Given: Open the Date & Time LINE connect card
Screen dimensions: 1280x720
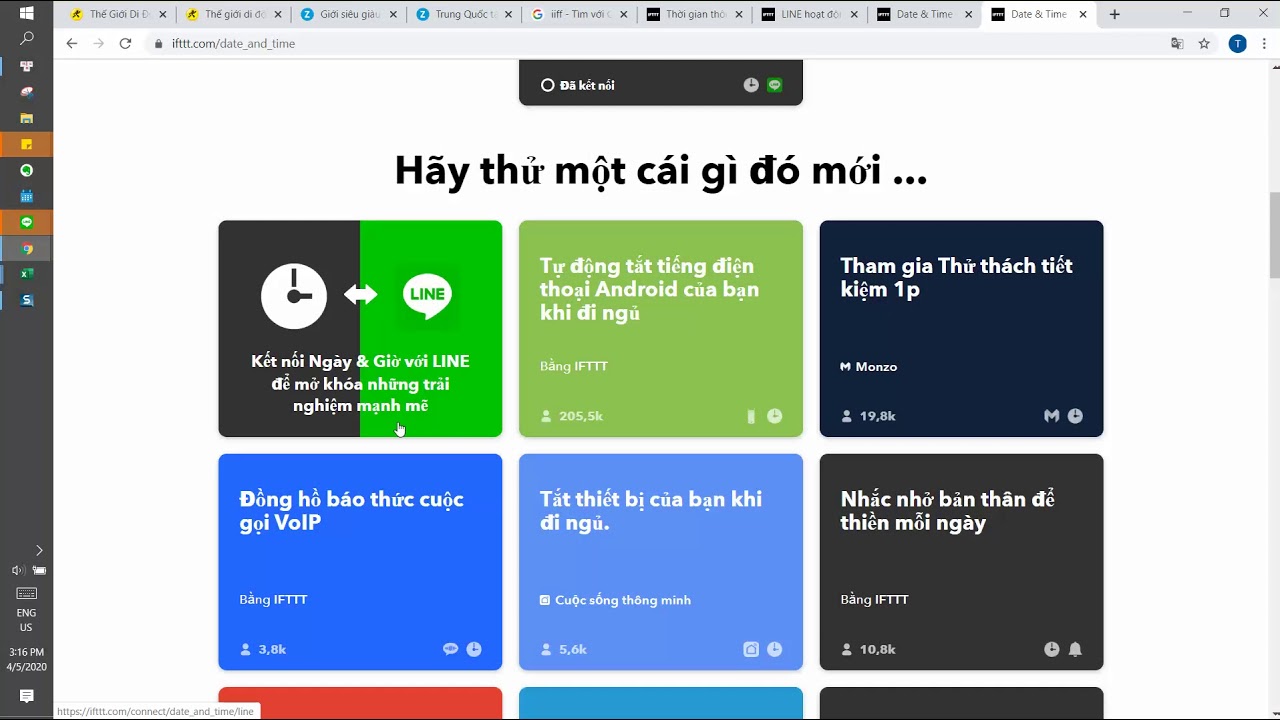Looking at the screenshot, I should click(x=360, y=328).
